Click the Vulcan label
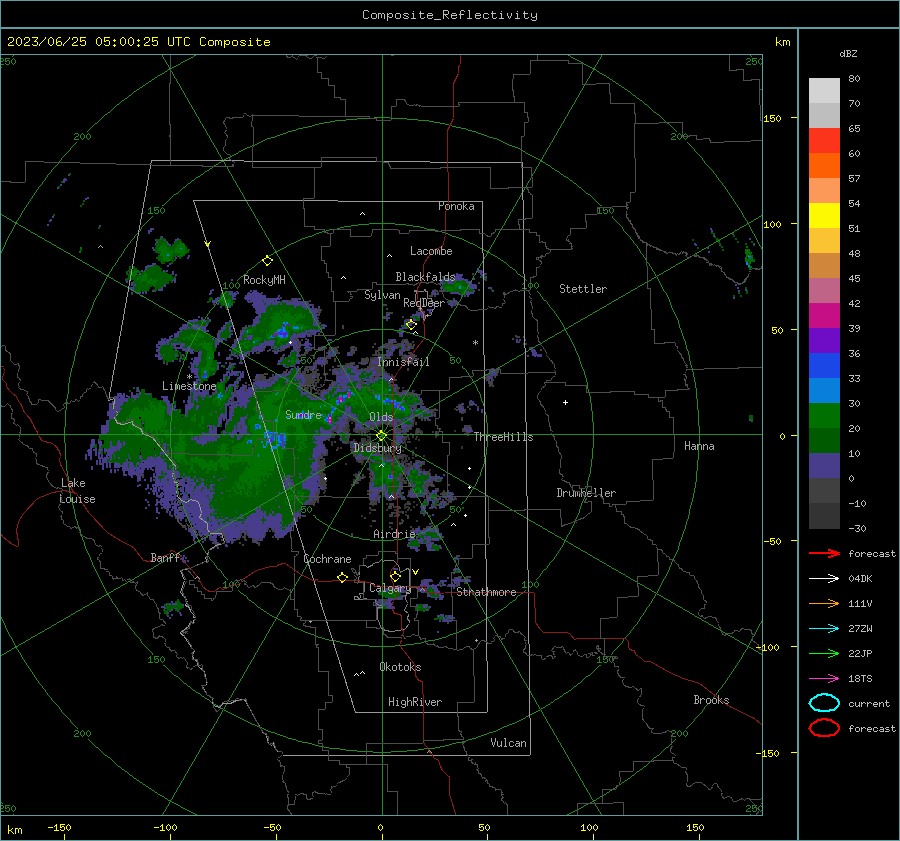This screenshot has width=900, height=841. point(508,743)
